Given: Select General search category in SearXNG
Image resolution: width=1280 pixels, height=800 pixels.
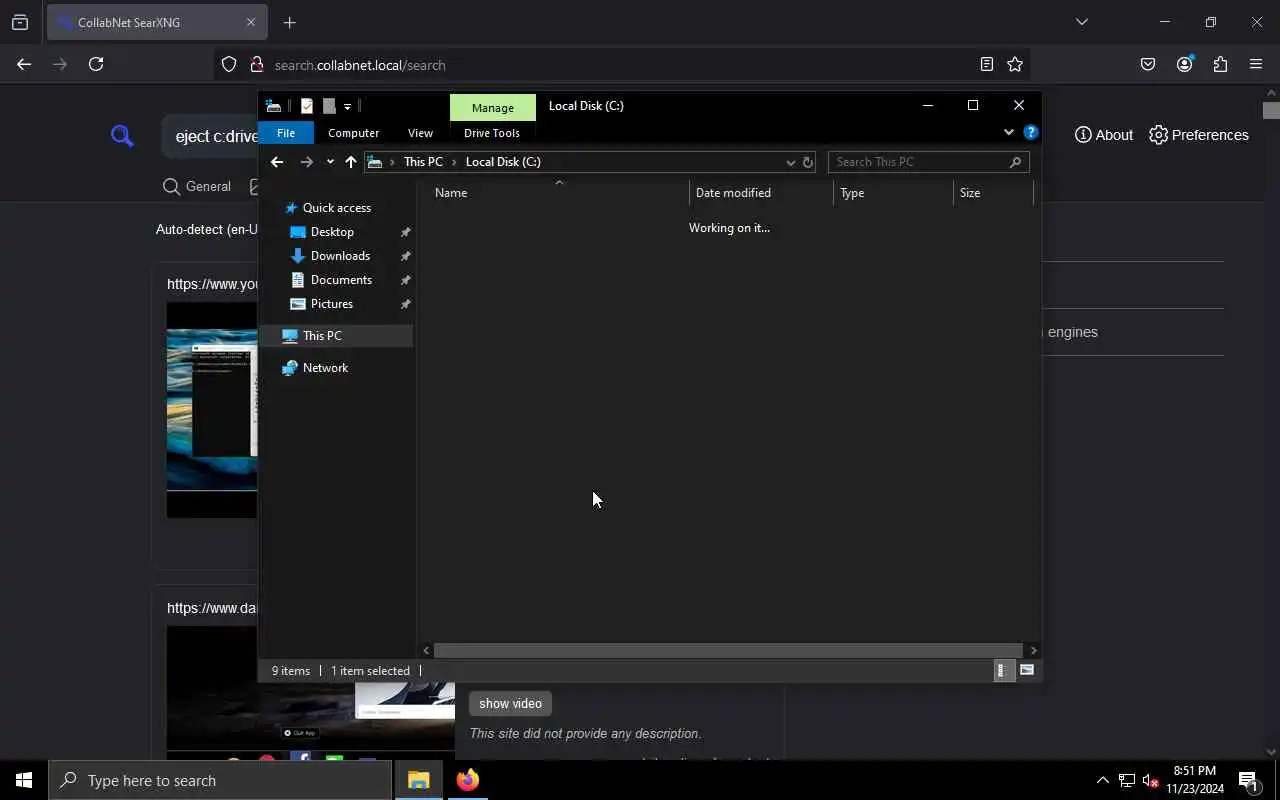Looking at the screenshot, I should (x=197, y=187).
